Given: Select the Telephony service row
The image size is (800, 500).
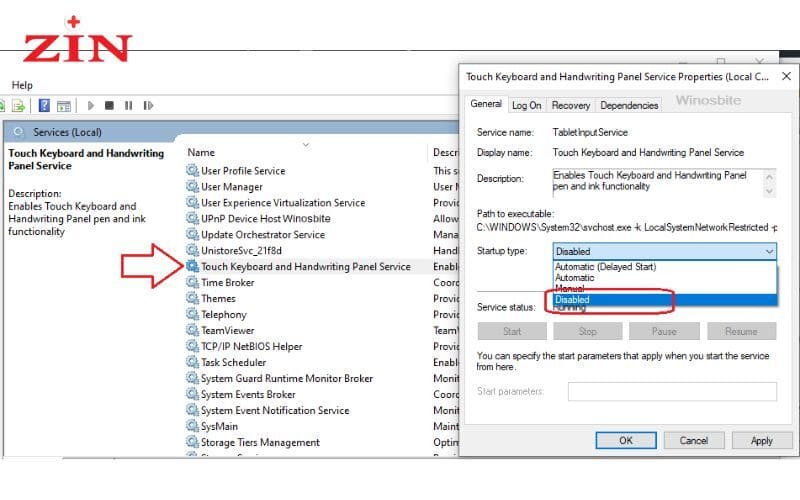Looking at the screenshot, I should (321, 314).
